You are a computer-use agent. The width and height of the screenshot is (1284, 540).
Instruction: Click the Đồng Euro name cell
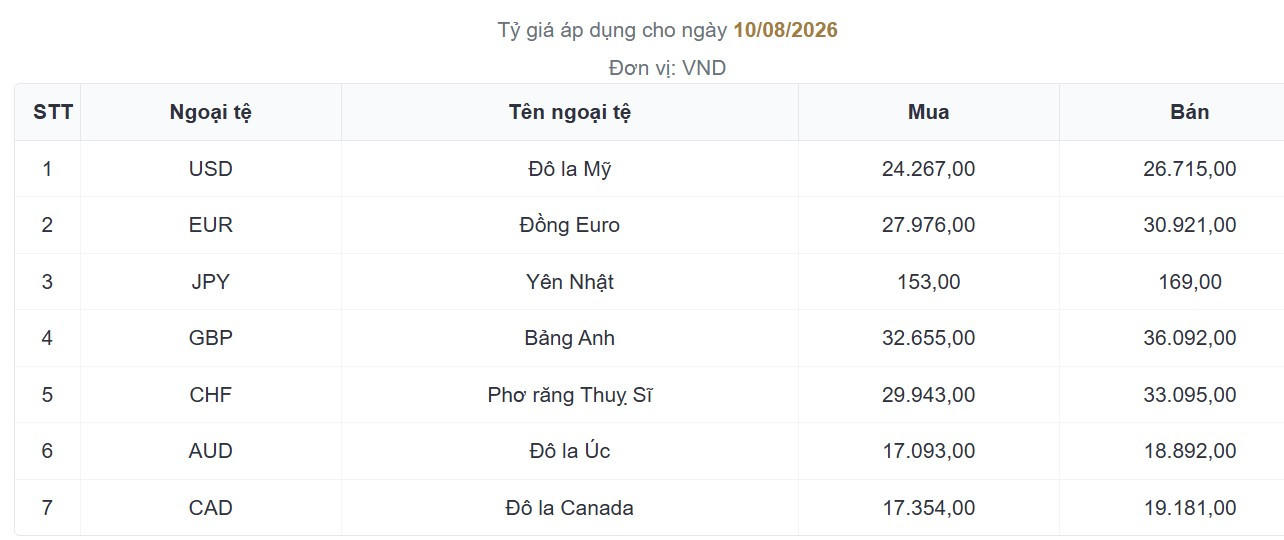(570, 225)
